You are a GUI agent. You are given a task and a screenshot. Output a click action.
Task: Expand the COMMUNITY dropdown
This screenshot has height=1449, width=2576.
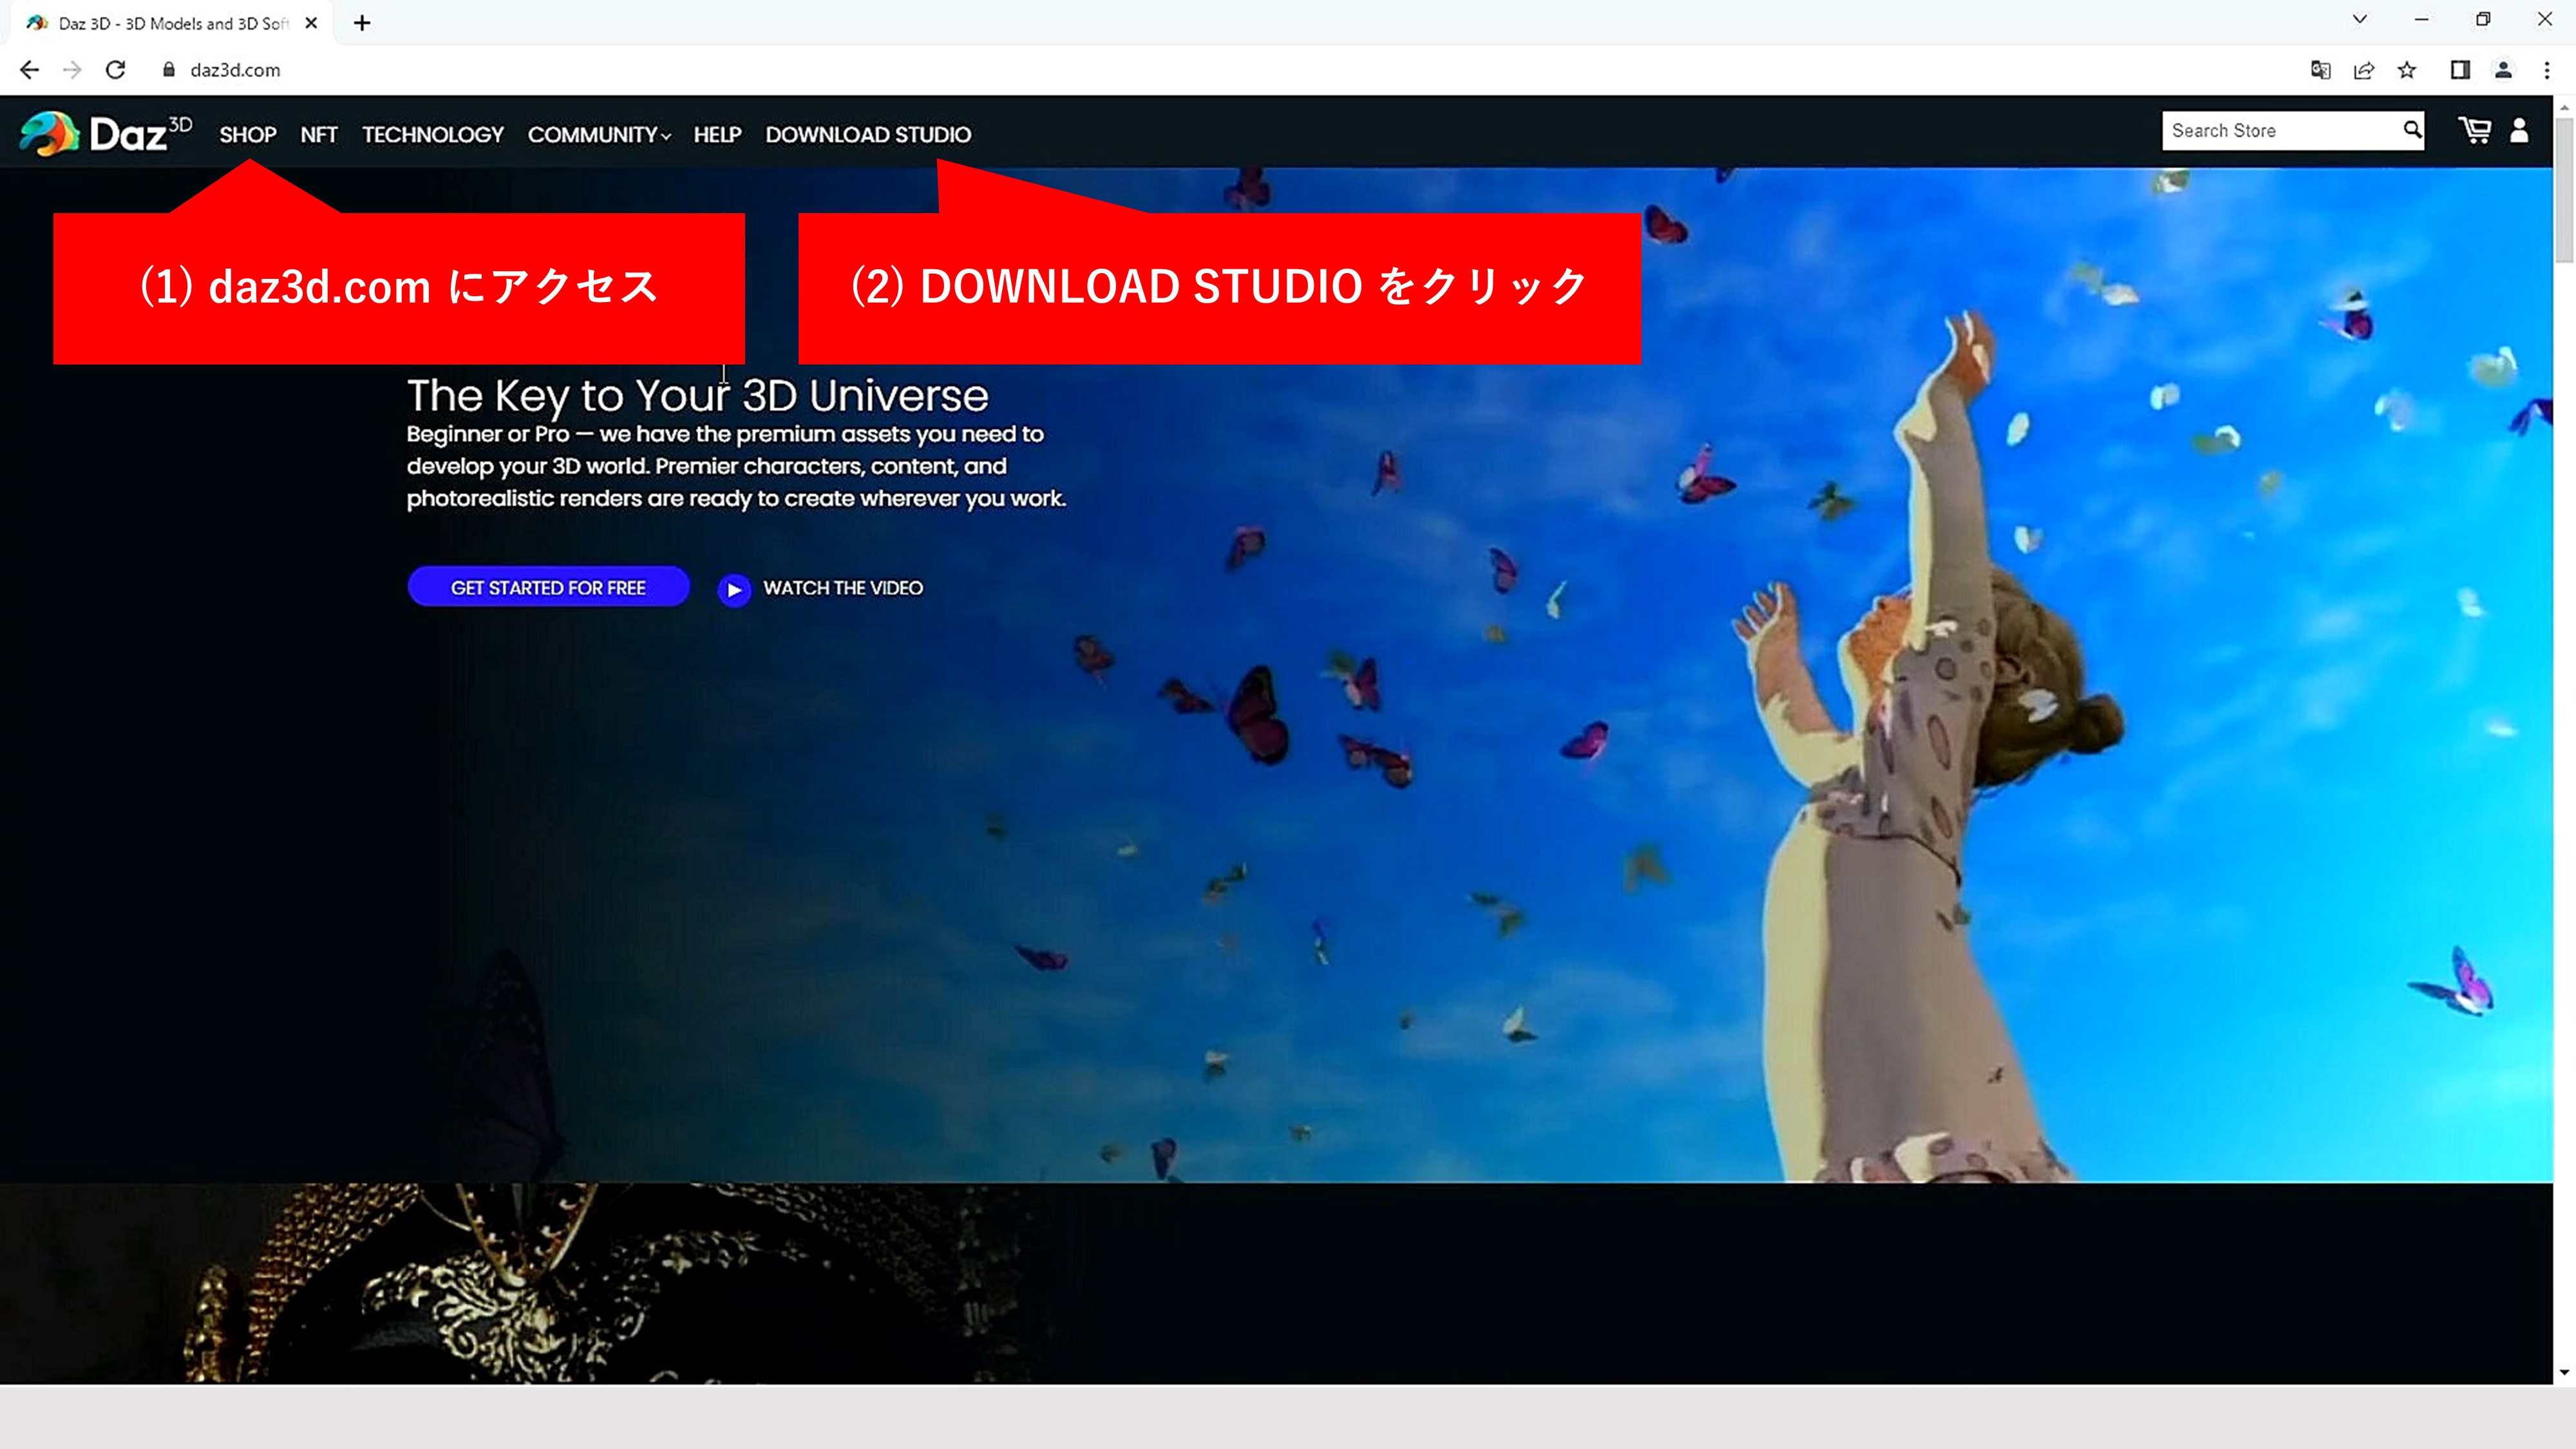pos(599,134)
